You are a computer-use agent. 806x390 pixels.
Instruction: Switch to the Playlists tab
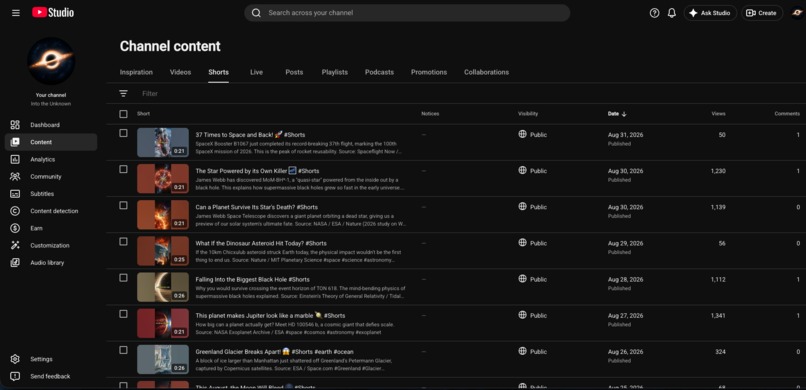335,72
